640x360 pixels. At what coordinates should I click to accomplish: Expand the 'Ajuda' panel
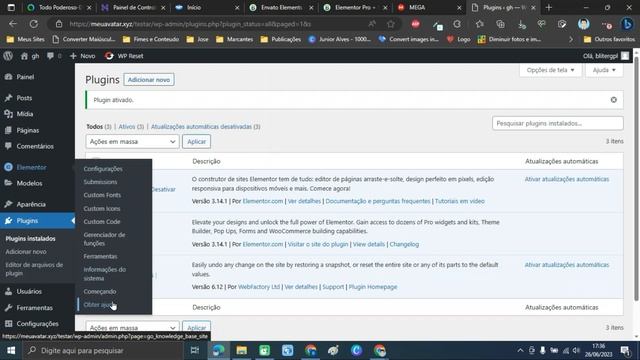604,70
